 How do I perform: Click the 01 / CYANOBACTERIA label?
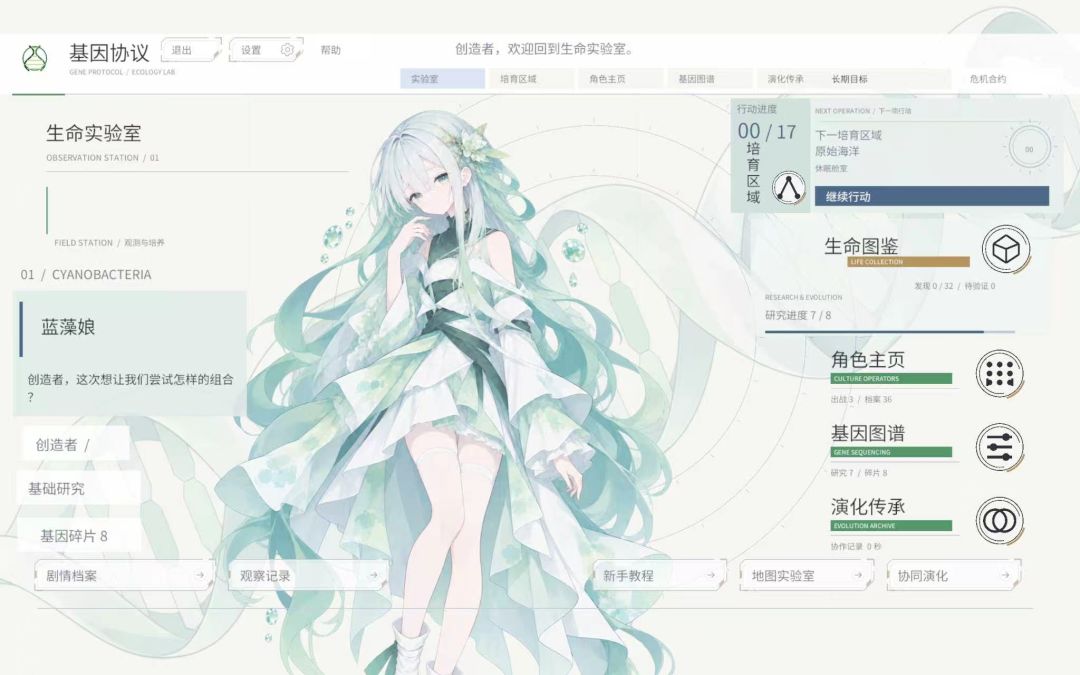click(x=86, y=274)
